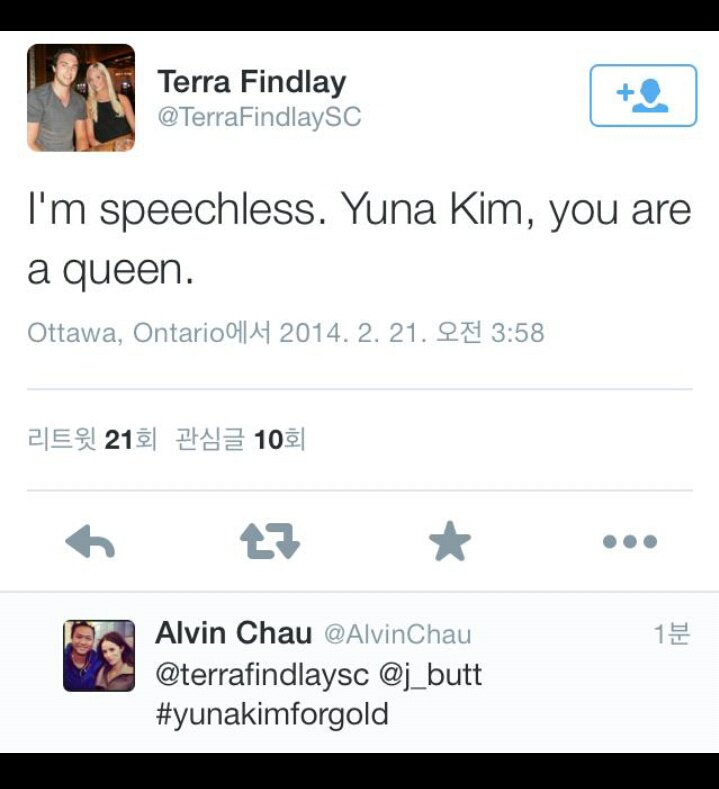Image resolution: width=719 pixels, height=789 pixels.
Task: Open the @AlvinChau handle
Action: tap(397, 634)
